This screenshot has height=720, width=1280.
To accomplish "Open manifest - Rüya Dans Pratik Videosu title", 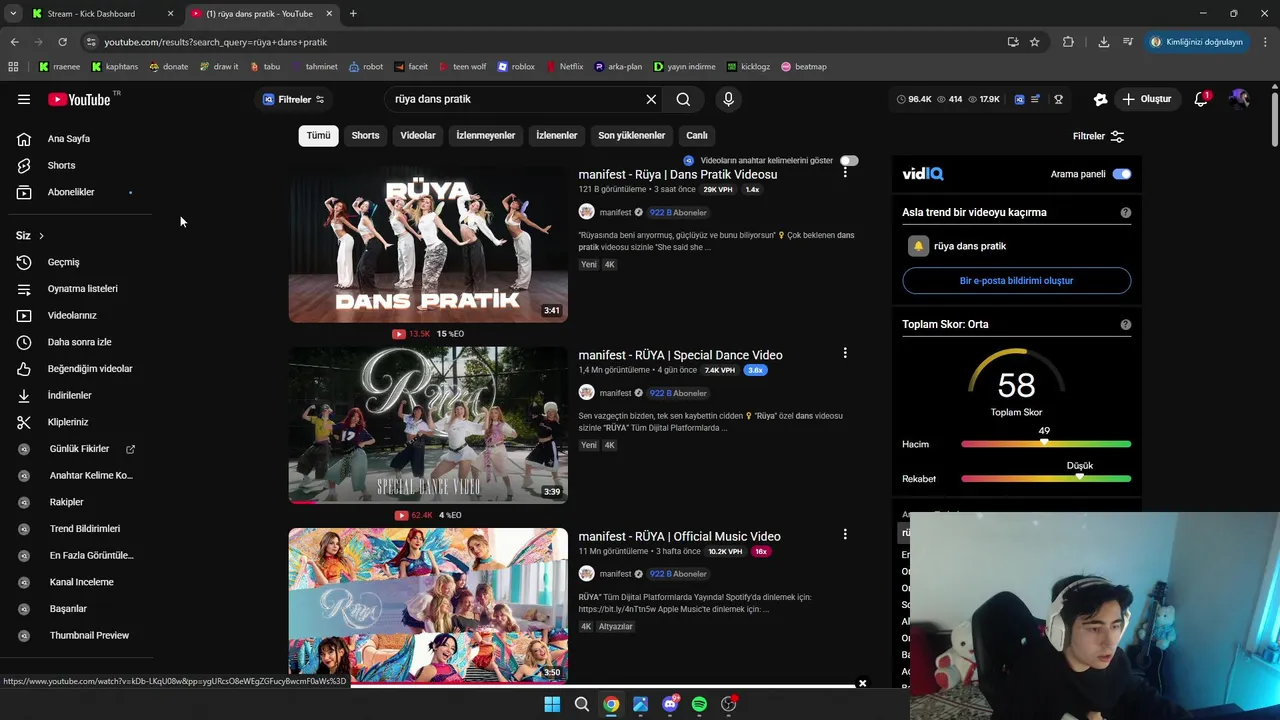I will click(x=677, y=174).
